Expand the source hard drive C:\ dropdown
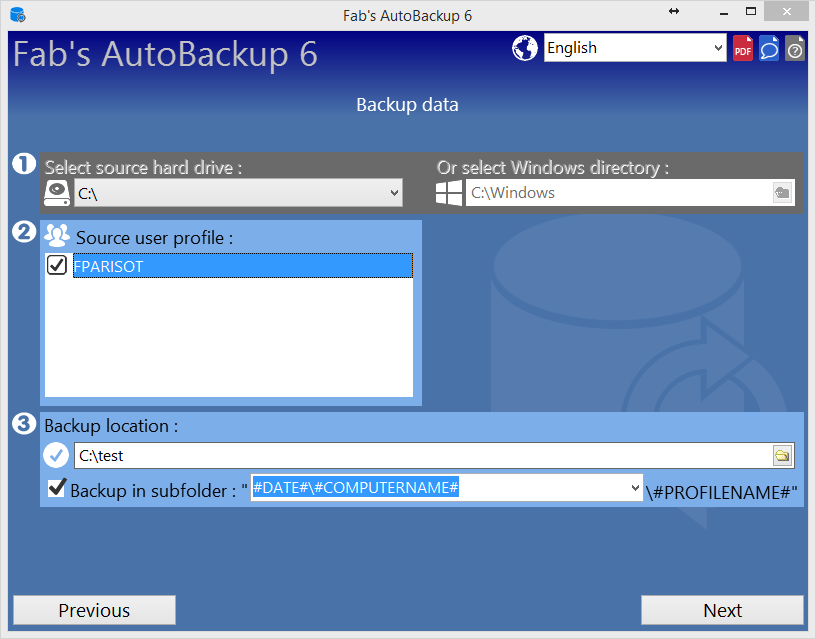The width and height of the screenshot is (816, 639). (x=392, y=193)
